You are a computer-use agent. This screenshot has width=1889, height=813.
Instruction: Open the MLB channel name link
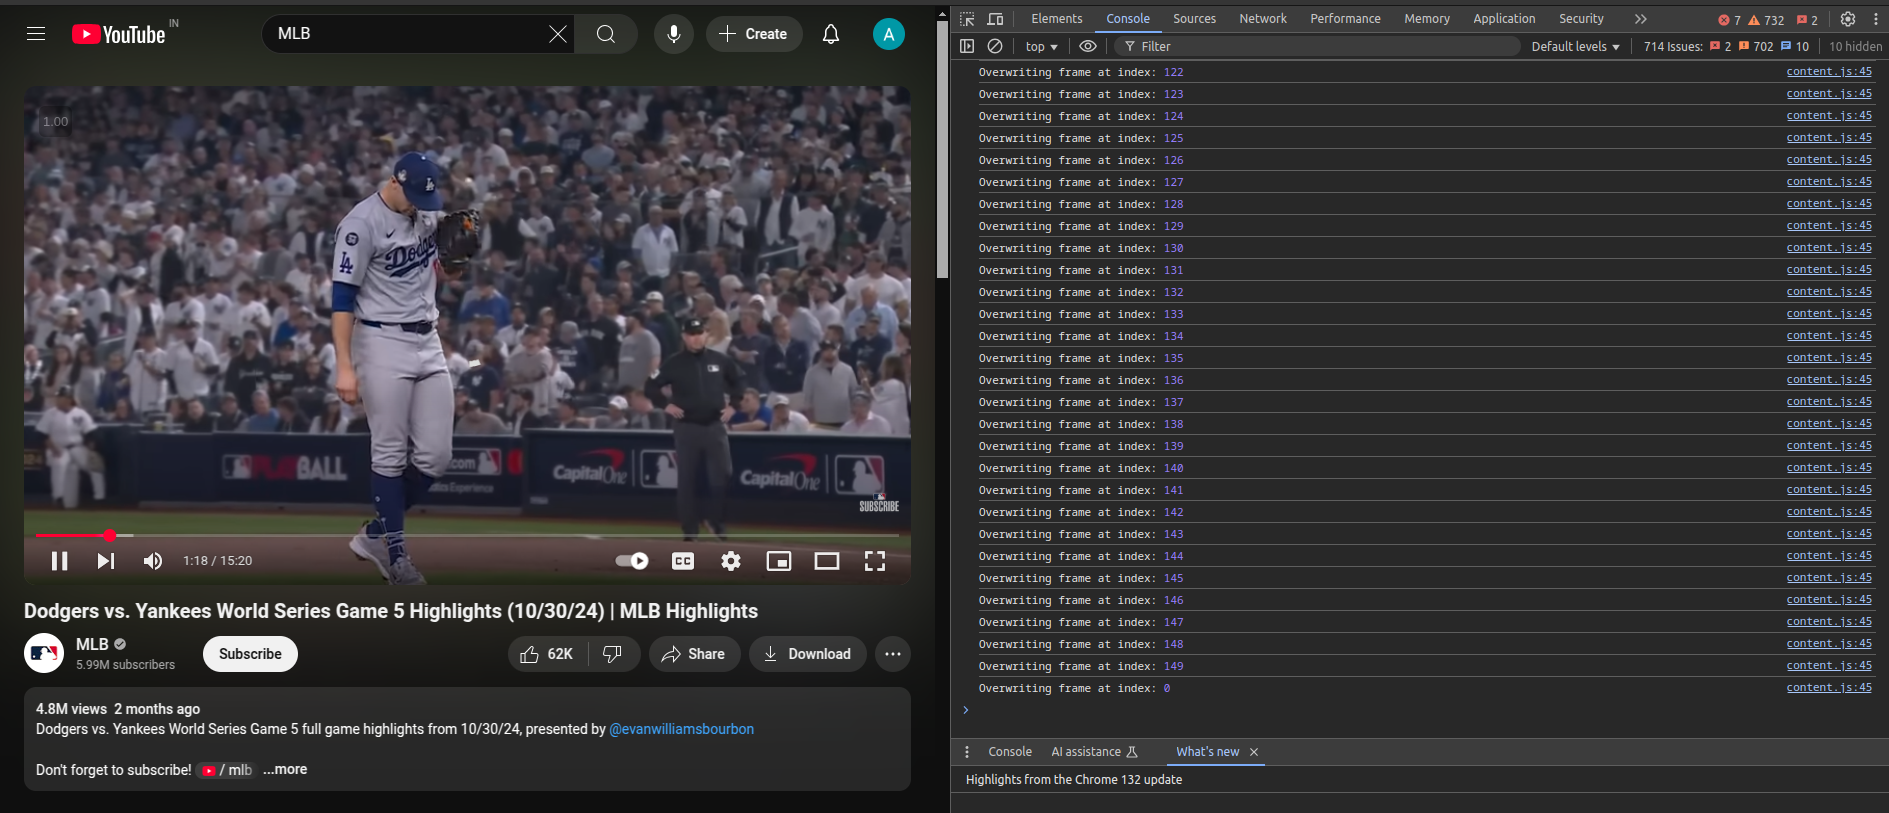coord(92,644)
